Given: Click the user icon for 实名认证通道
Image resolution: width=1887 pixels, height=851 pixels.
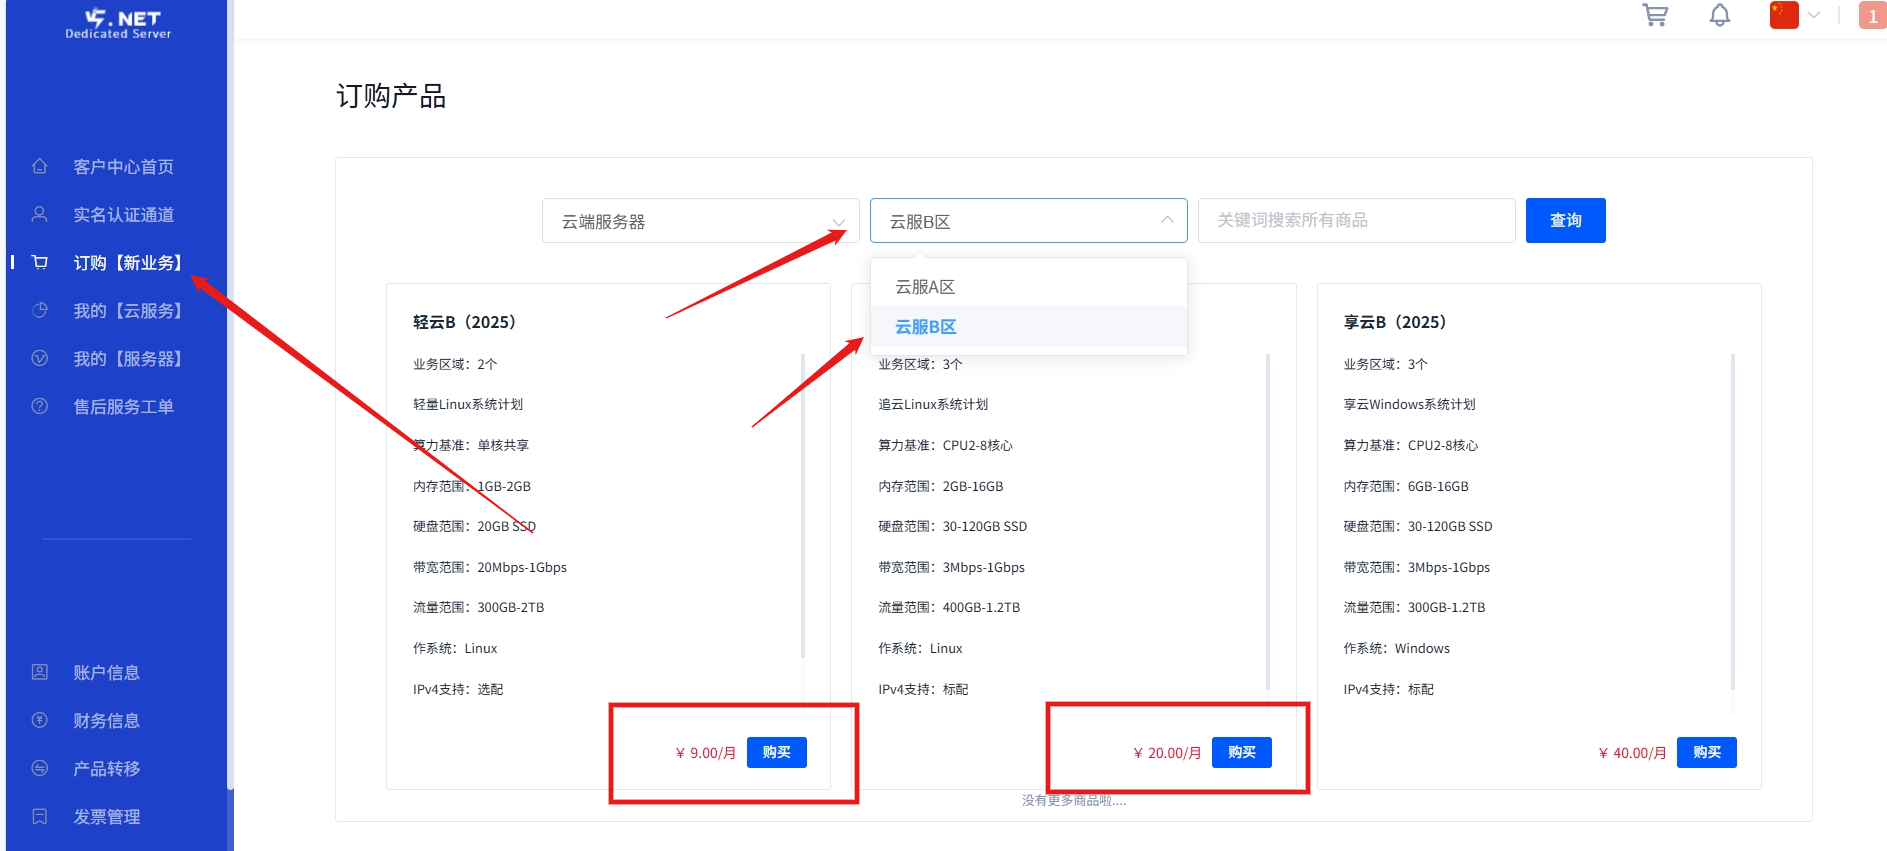Looking at the screenshot, I should coord(40,215).
